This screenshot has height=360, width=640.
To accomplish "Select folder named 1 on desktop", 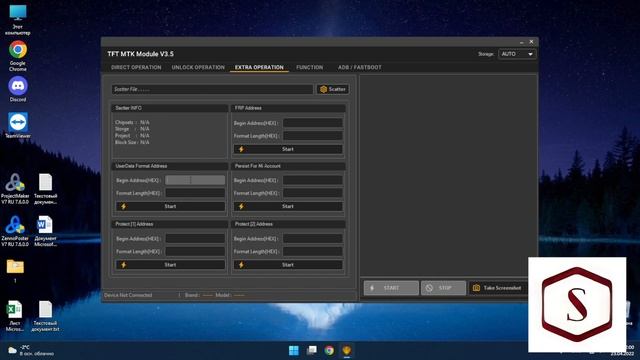I will pyautogui.click(x=15, y=271).
